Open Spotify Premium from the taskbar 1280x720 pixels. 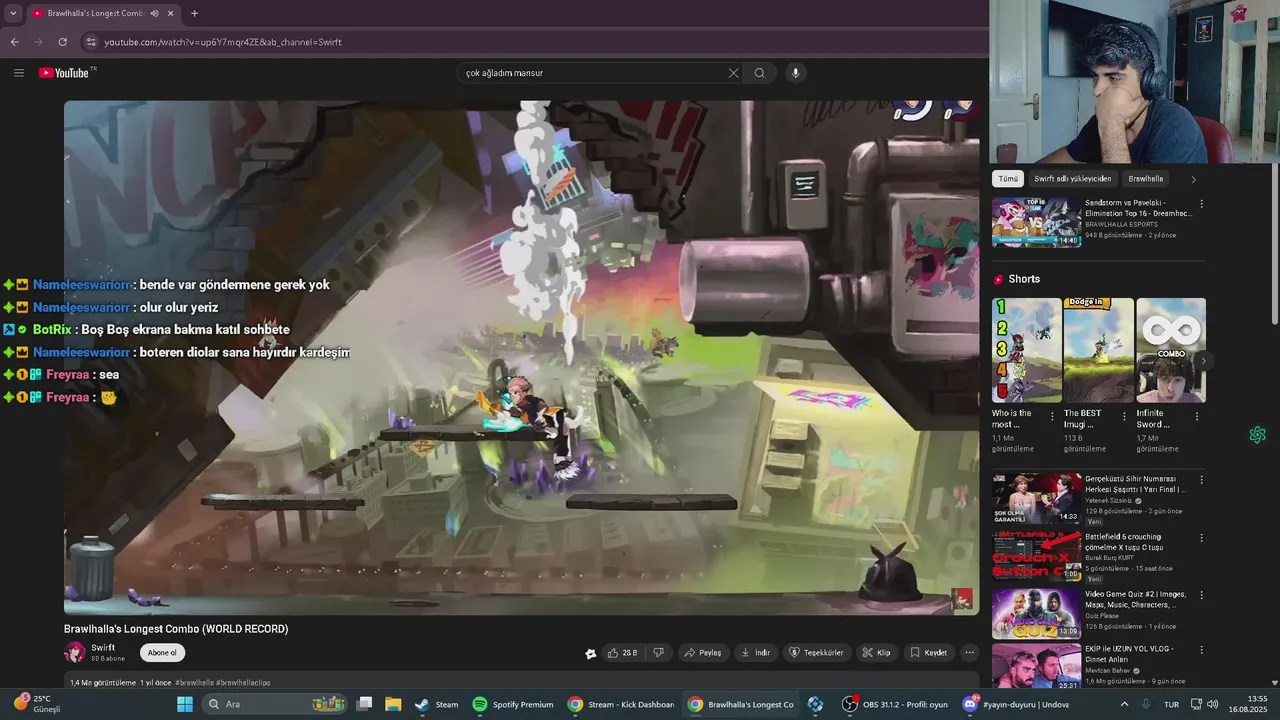coord(513,704)
